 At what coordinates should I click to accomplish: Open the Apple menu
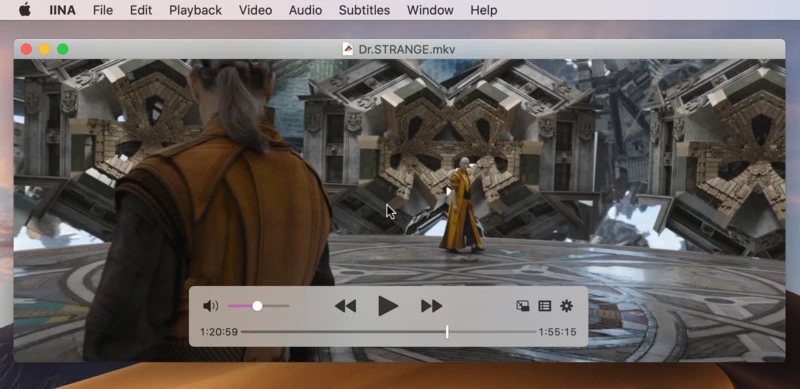pyautogui.click(x=24, y=10)
